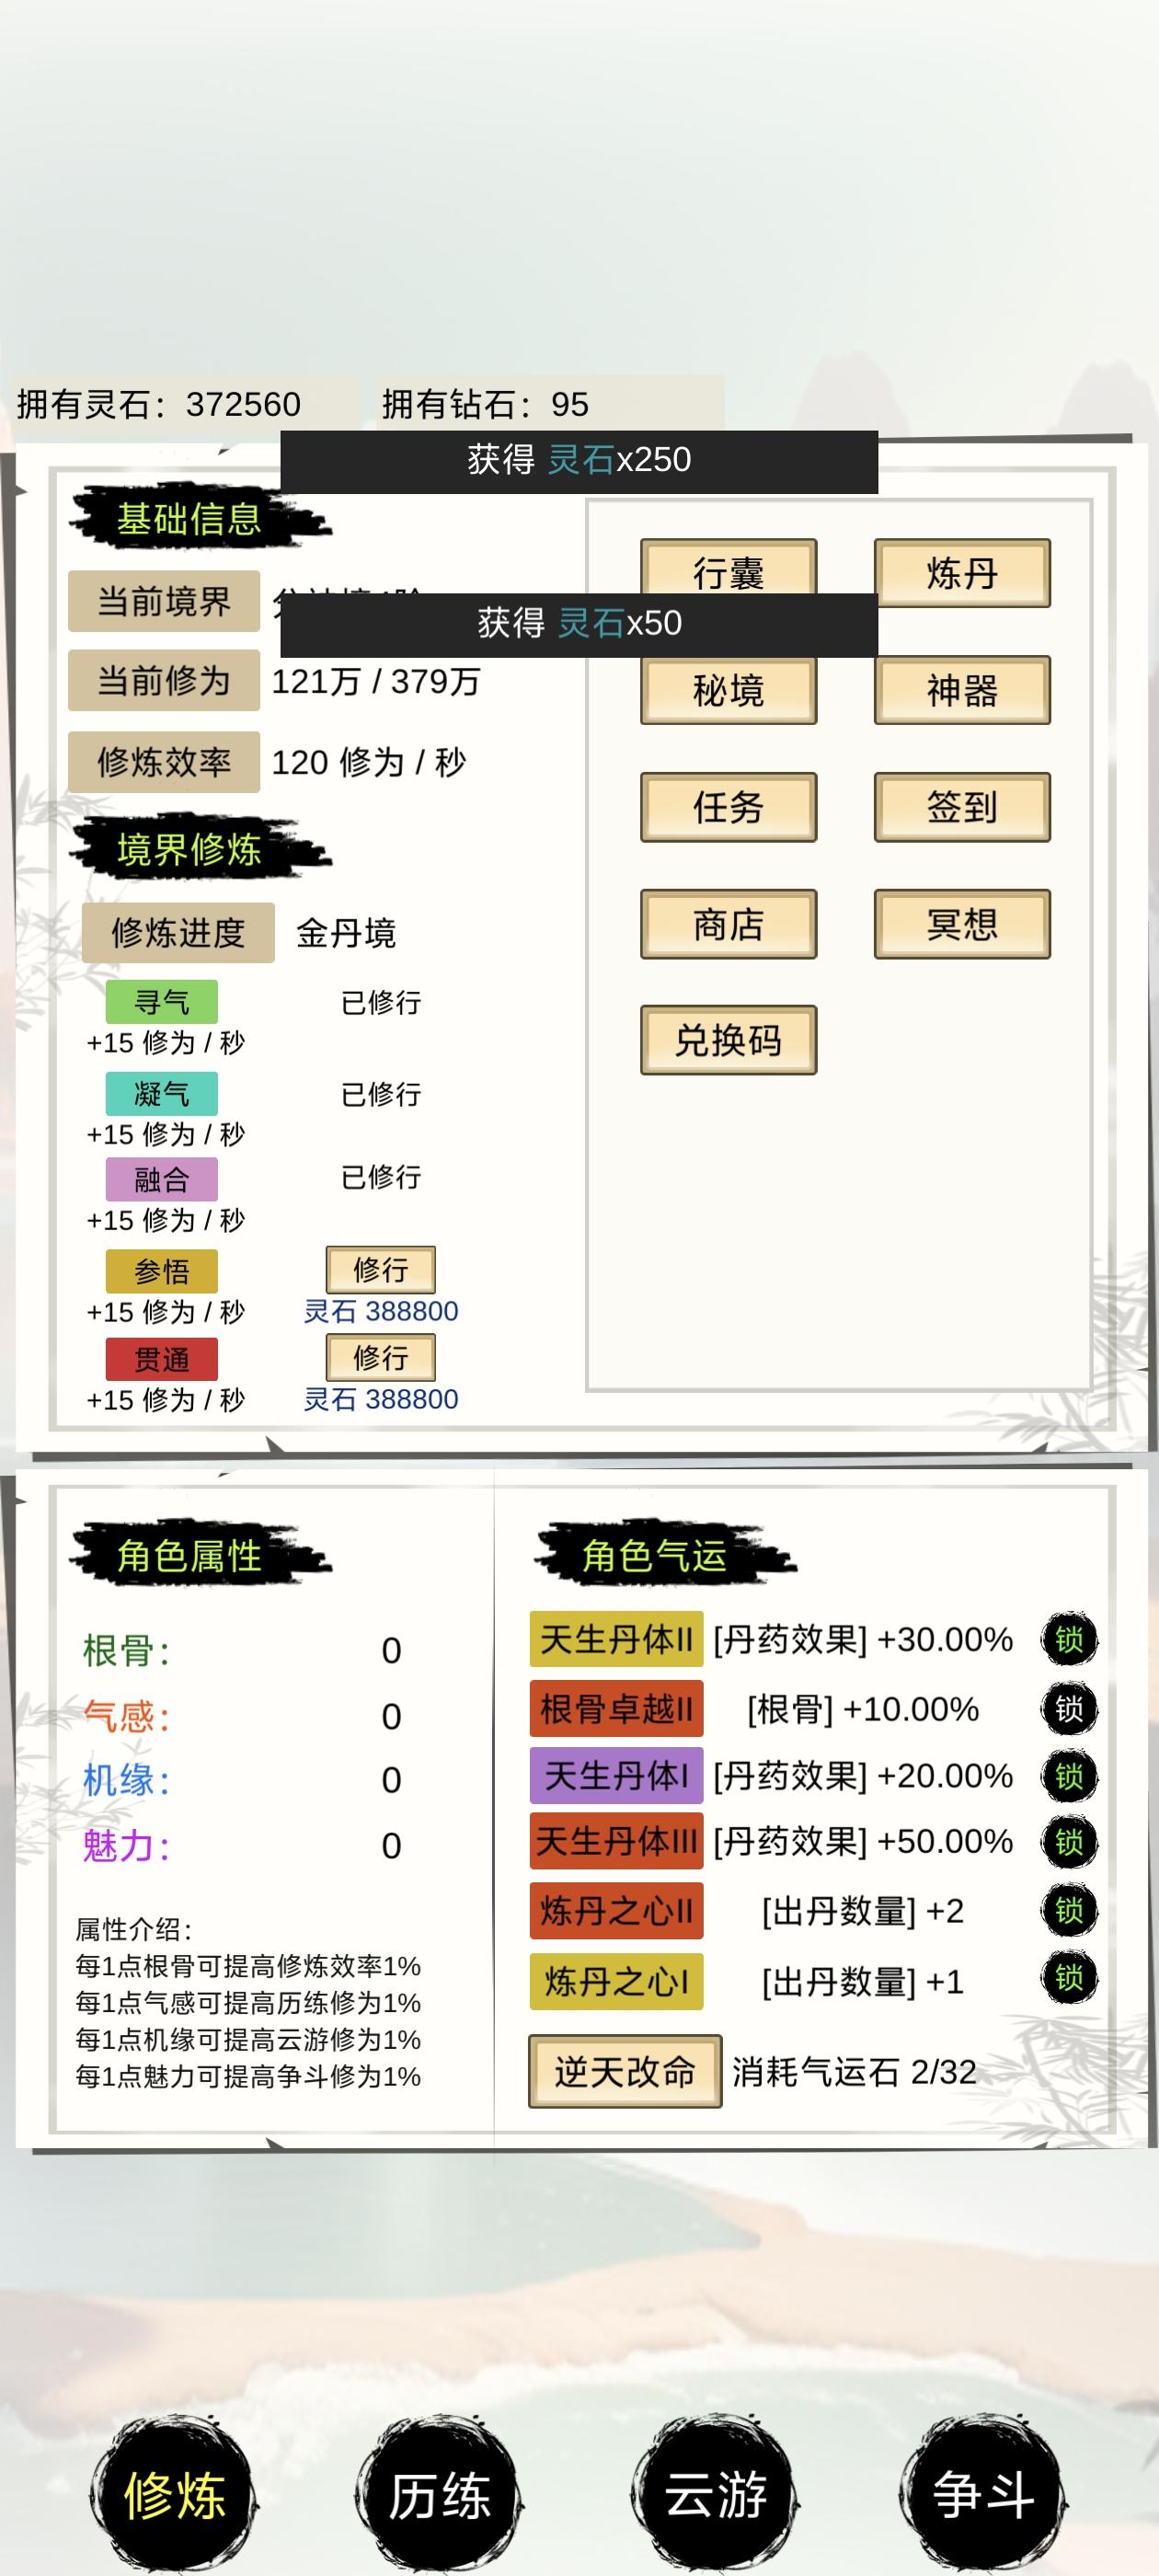
Task: Tap the 当前修为 label
Action: coord(164,681)
